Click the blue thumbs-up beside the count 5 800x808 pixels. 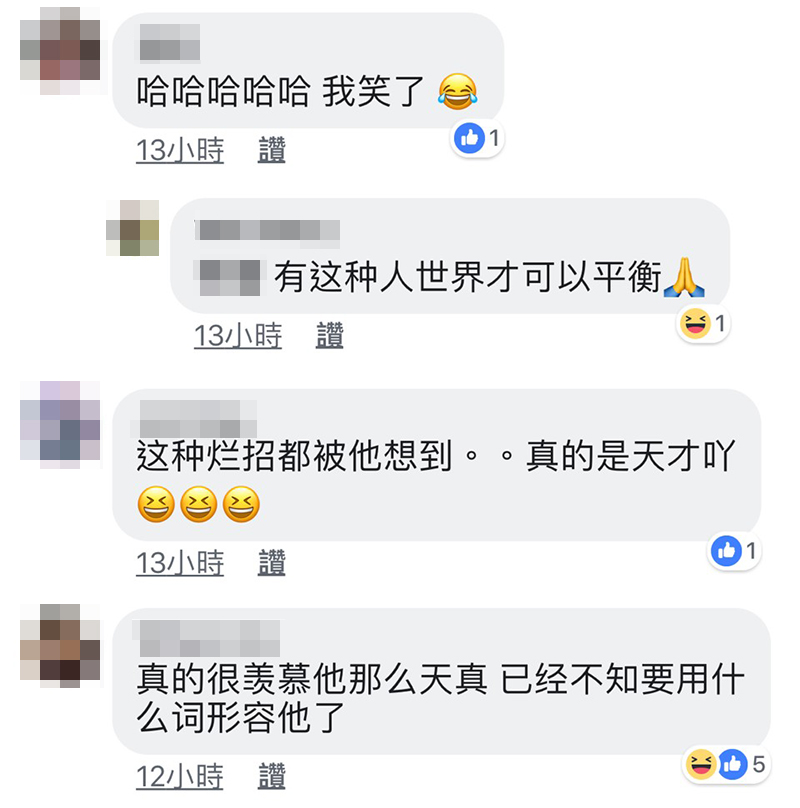(732, 764)
